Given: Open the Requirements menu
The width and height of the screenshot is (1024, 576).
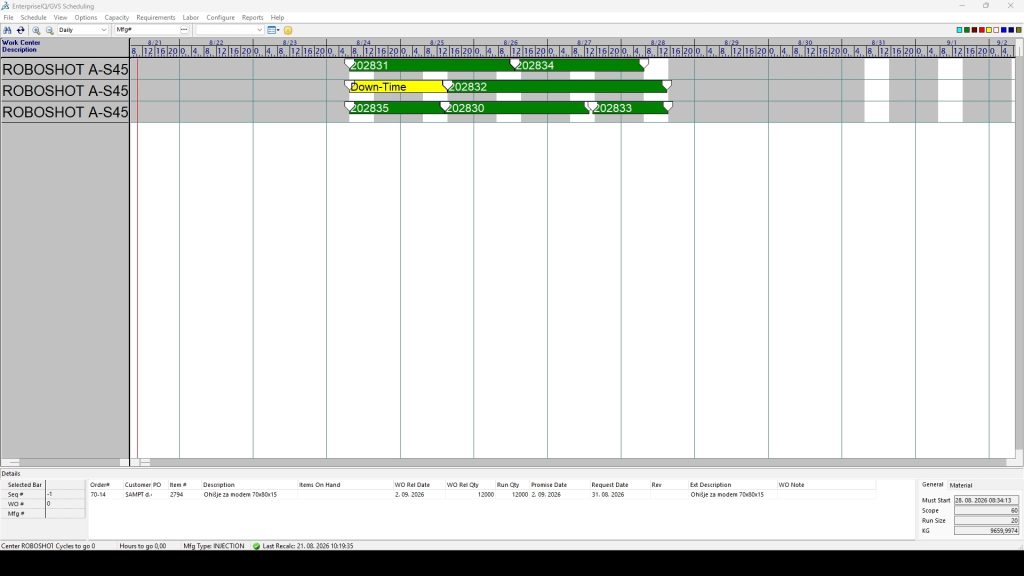Looking at the screenshot, I should 155,18.
